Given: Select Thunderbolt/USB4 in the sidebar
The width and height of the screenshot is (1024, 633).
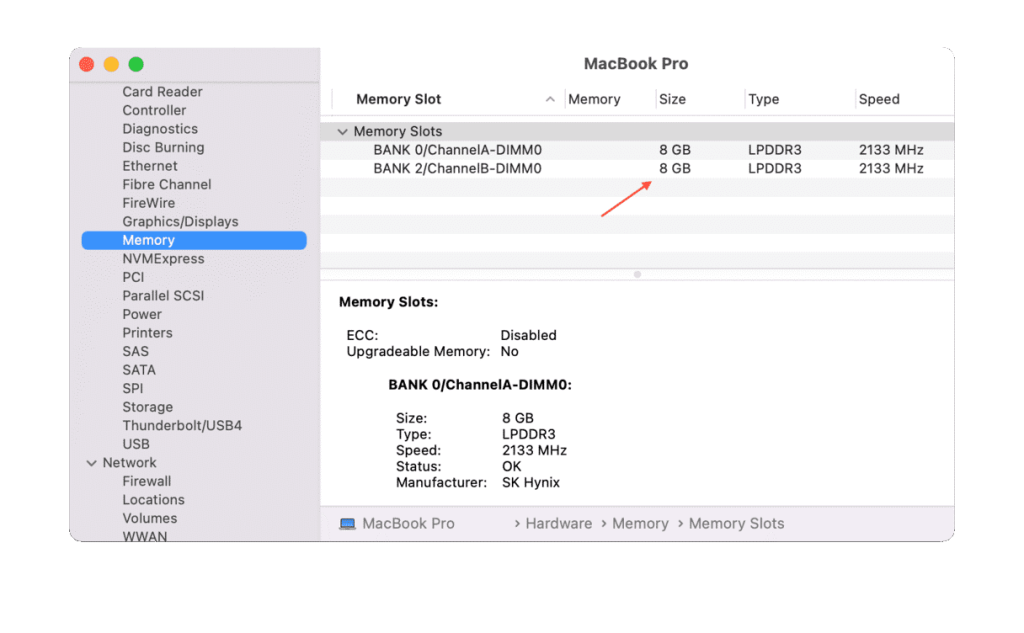Looking at the screenshot, I should tap(182, 426).
